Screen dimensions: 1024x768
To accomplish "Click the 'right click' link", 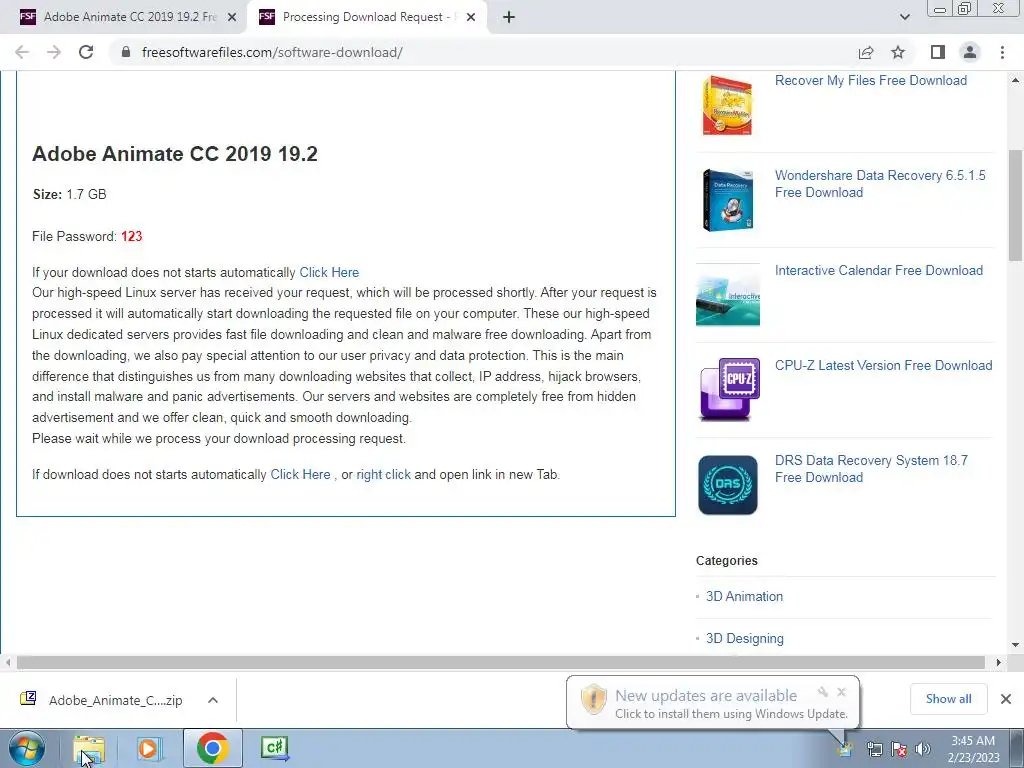I will point(383,475).
